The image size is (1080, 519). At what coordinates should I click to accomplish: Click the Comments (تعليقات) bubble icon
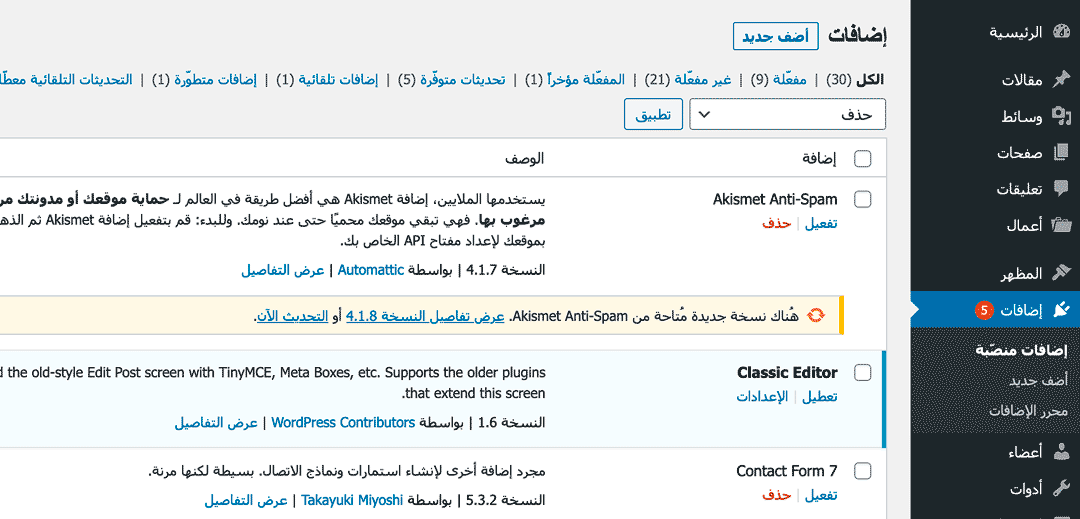(x=1060, y=189)
